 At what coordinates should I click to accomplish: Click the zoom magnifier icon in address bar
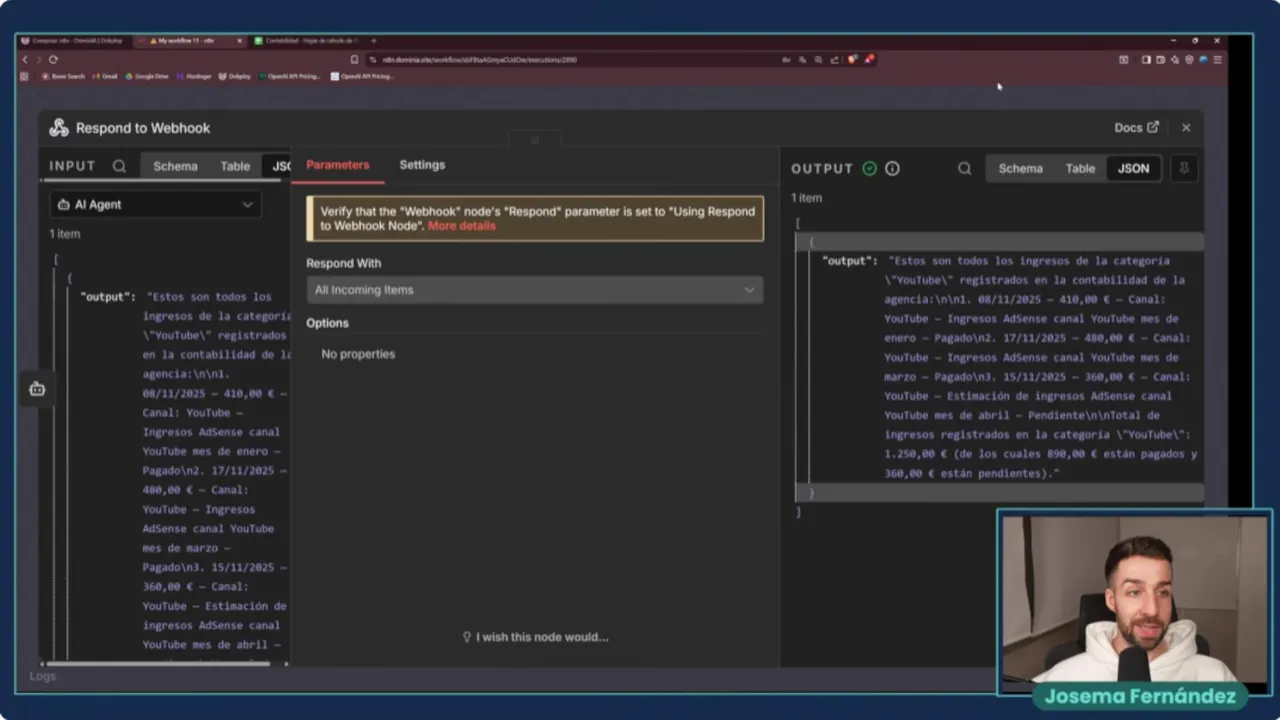[818, 60]
